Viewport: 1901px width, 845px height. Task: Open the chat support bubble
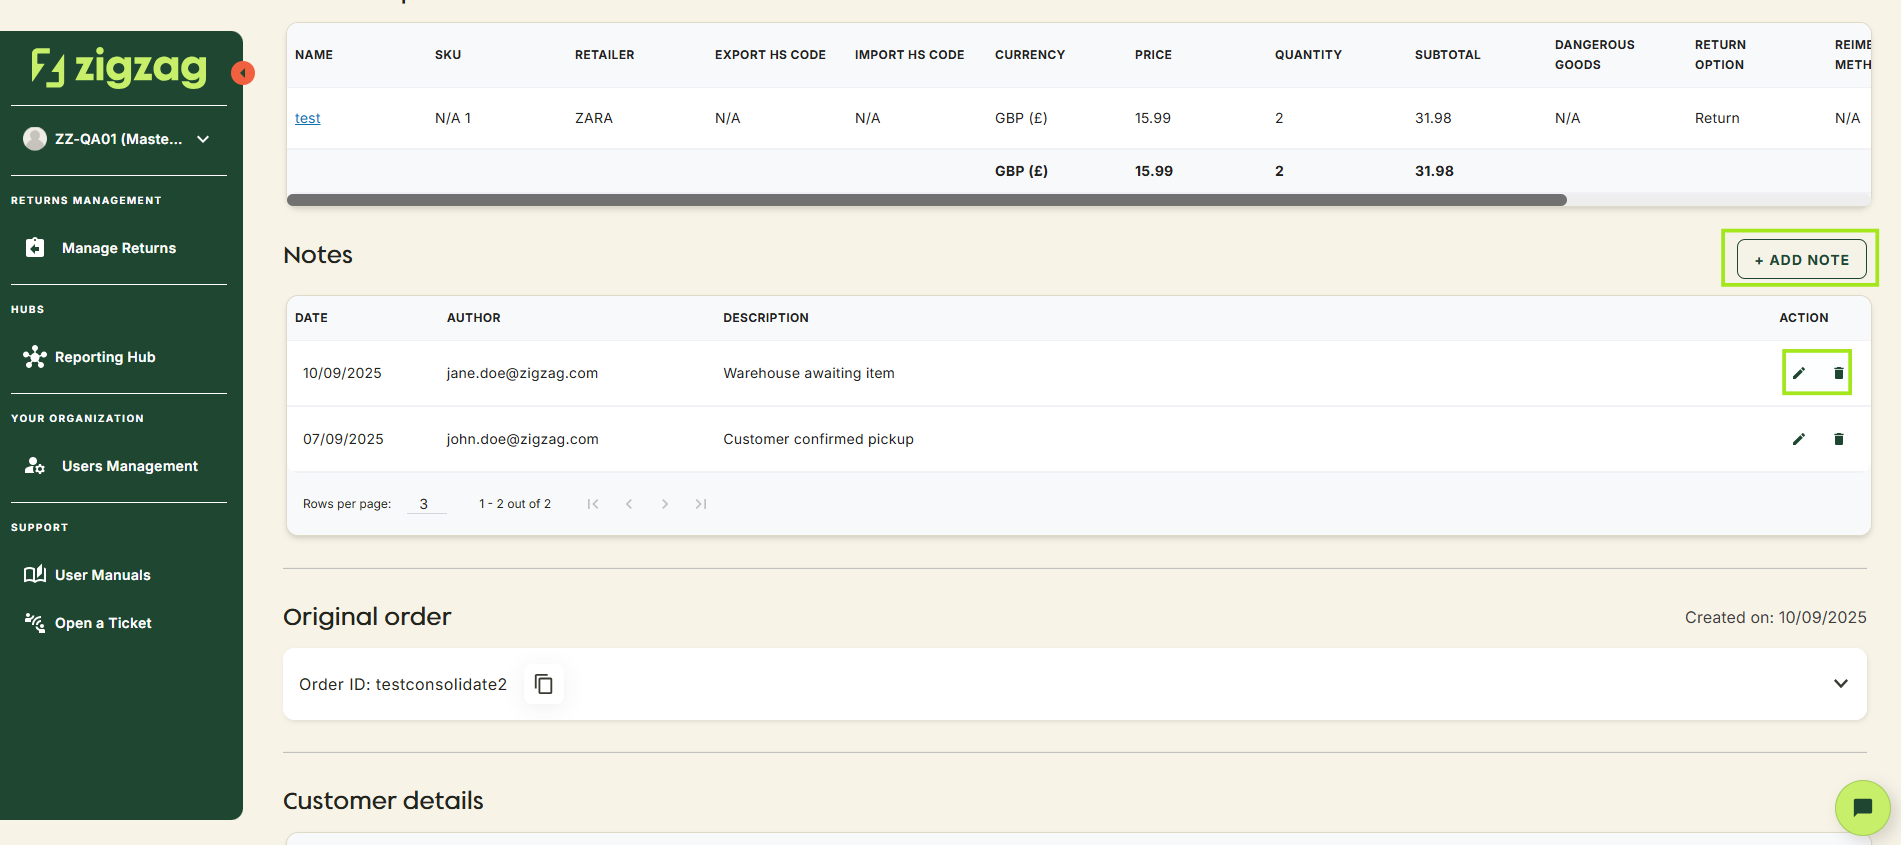pos(1862,807)
